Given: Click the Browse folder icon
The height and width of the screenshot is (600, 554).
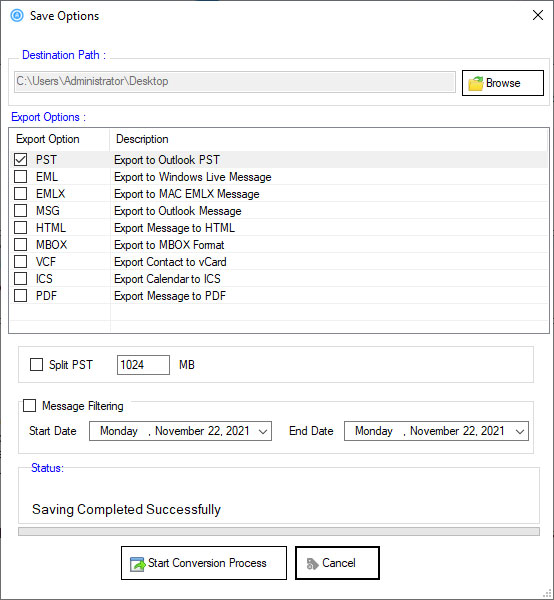Looking at the screenshot, I should (476, 83).
